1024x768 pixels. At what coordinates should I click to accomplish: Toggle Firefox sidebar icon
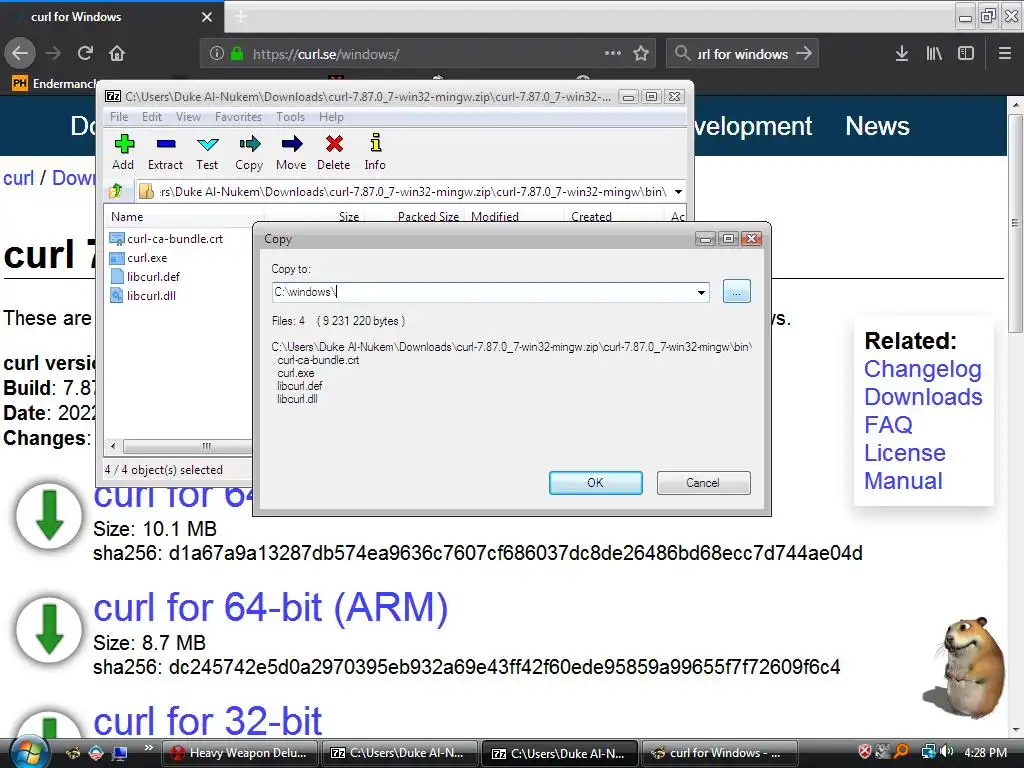click(966, 54)
